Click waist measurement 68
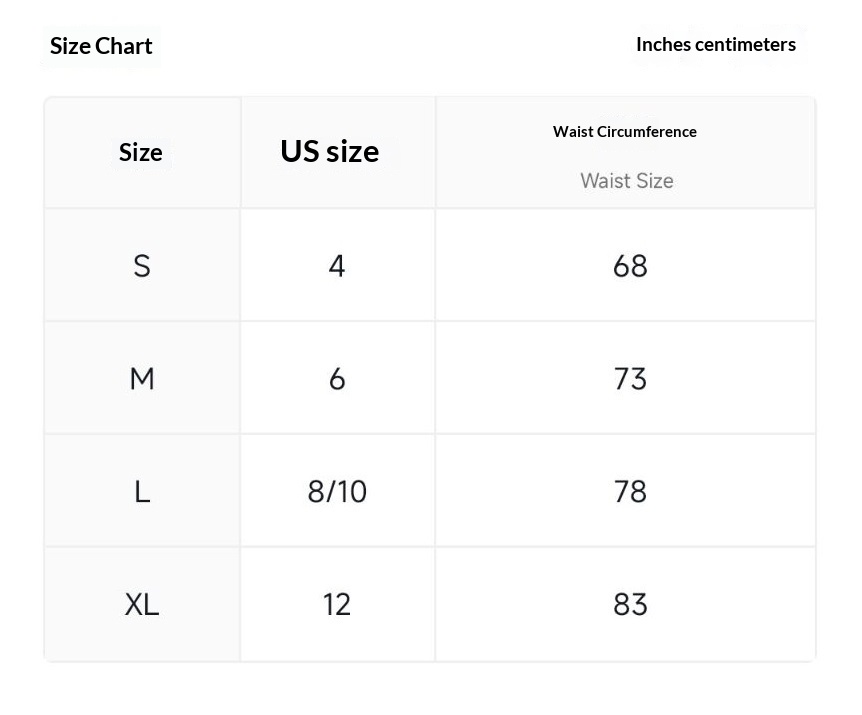The width and height of the screenshot is (862, 715). [x=630, y=266]
